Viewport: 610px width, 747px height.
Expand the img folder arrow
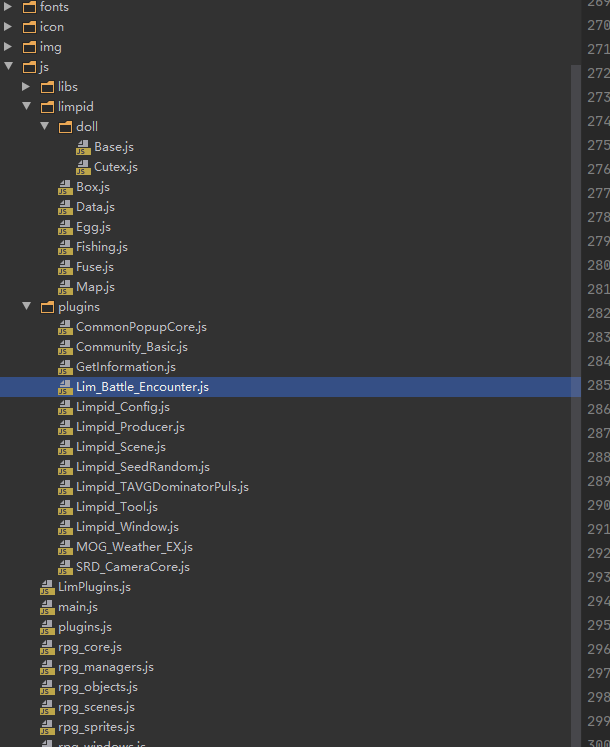[x=8, y=47]
